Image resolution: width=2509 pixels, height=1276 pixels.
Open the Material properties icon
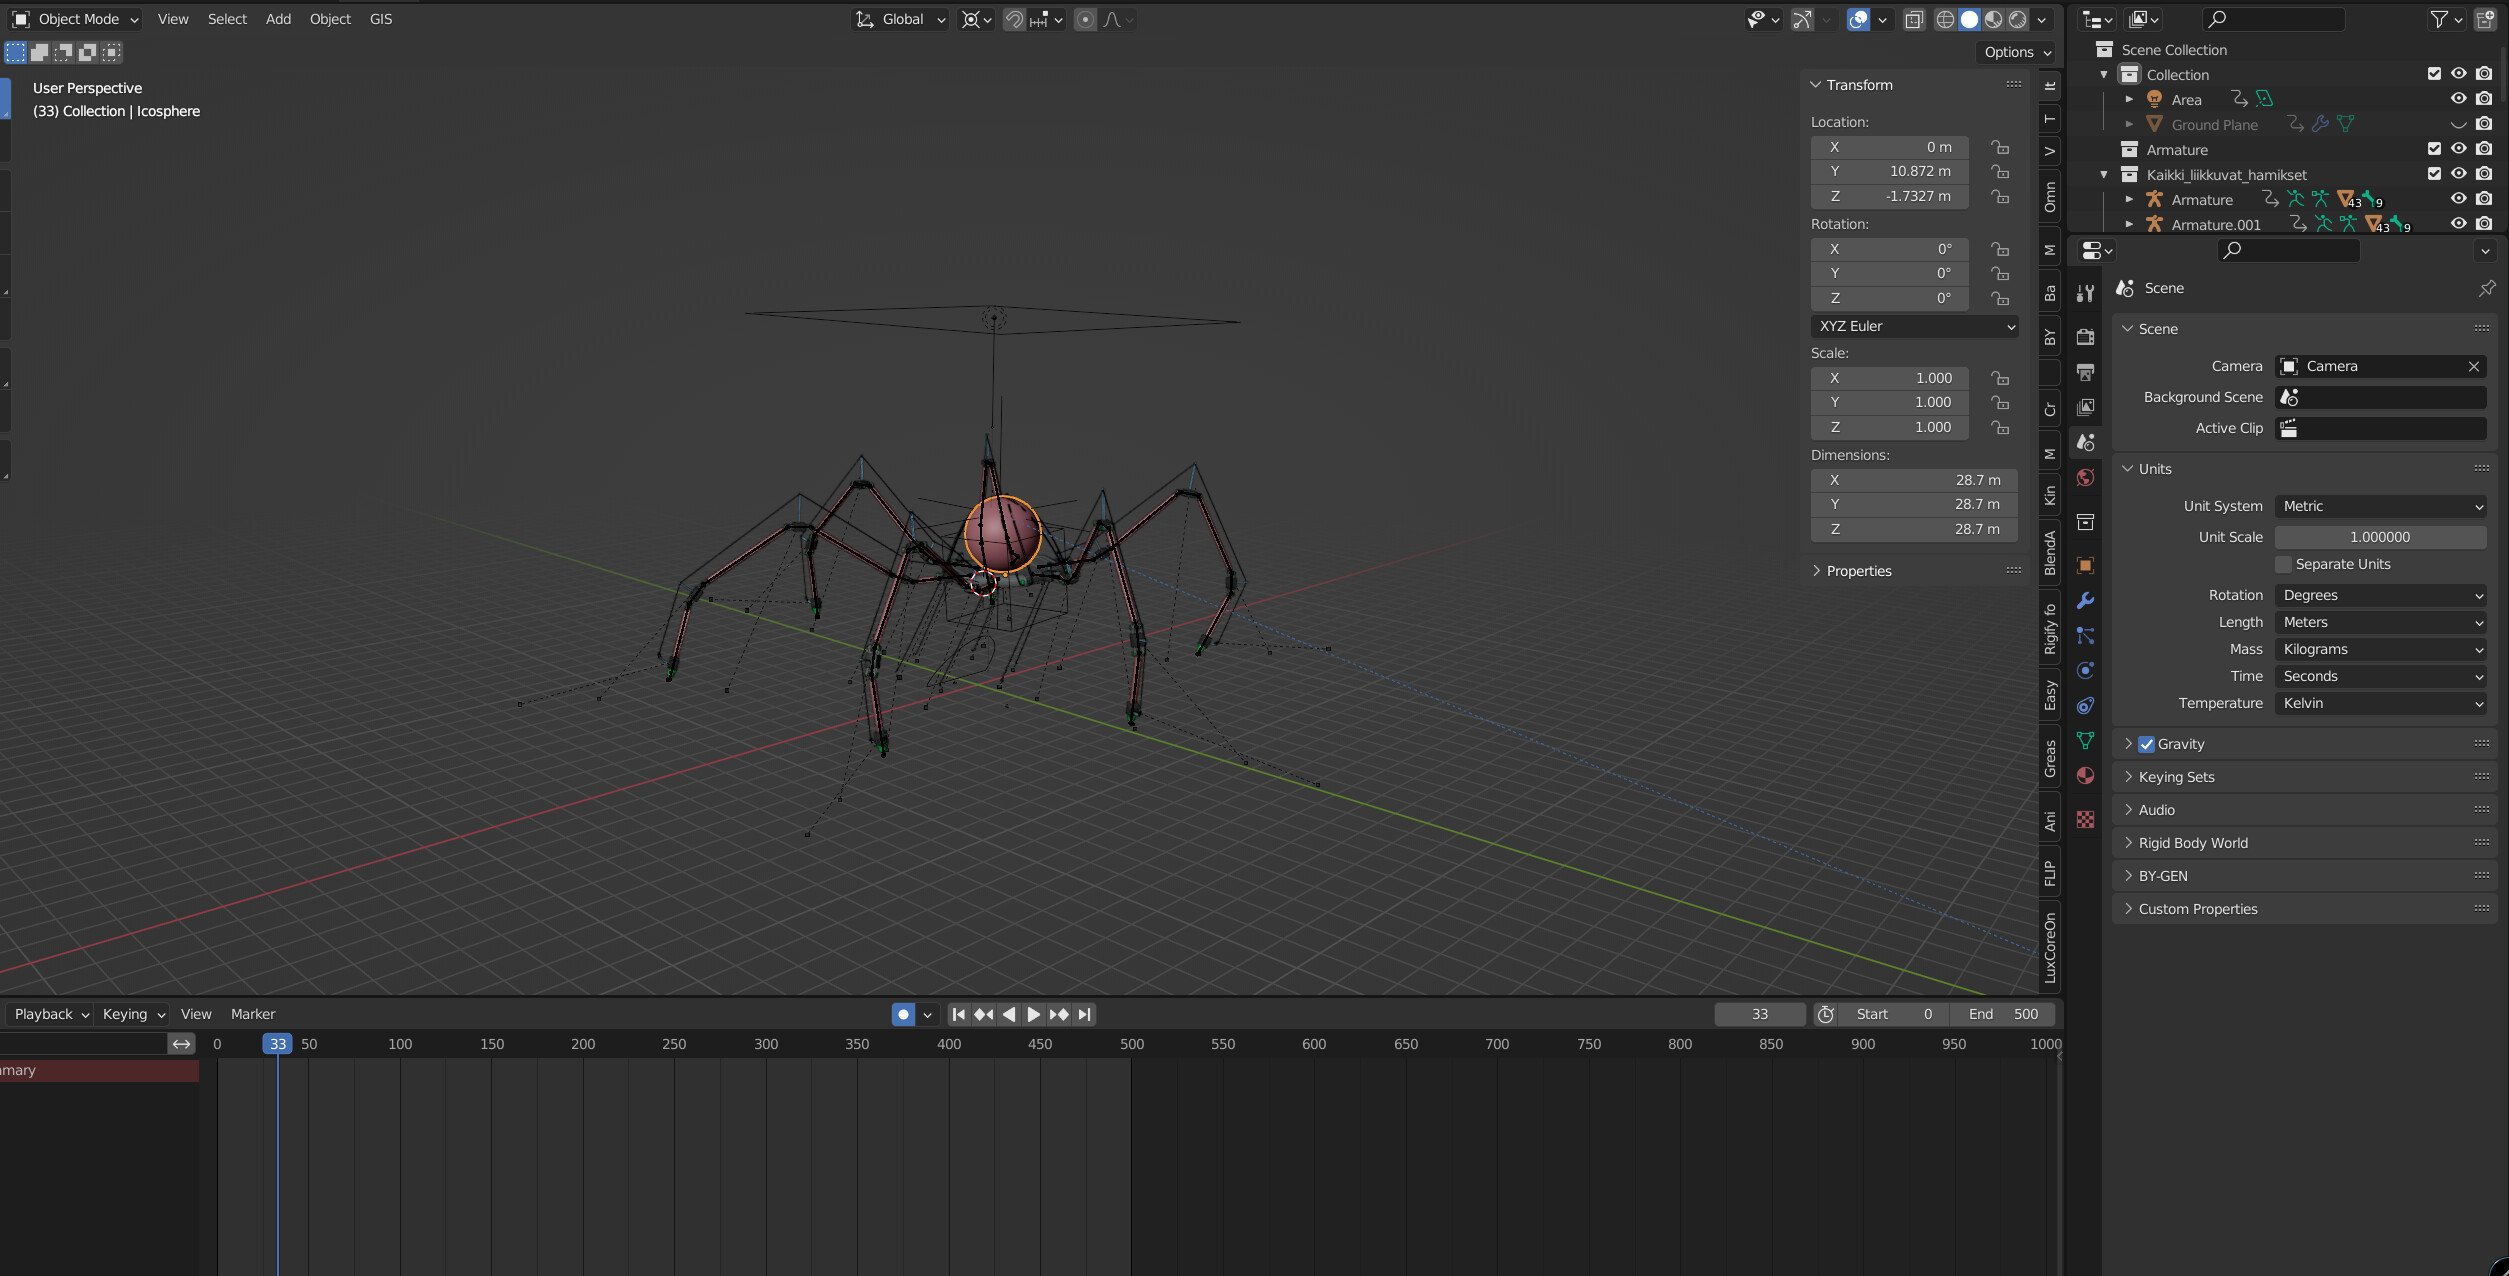[2085, 775]
